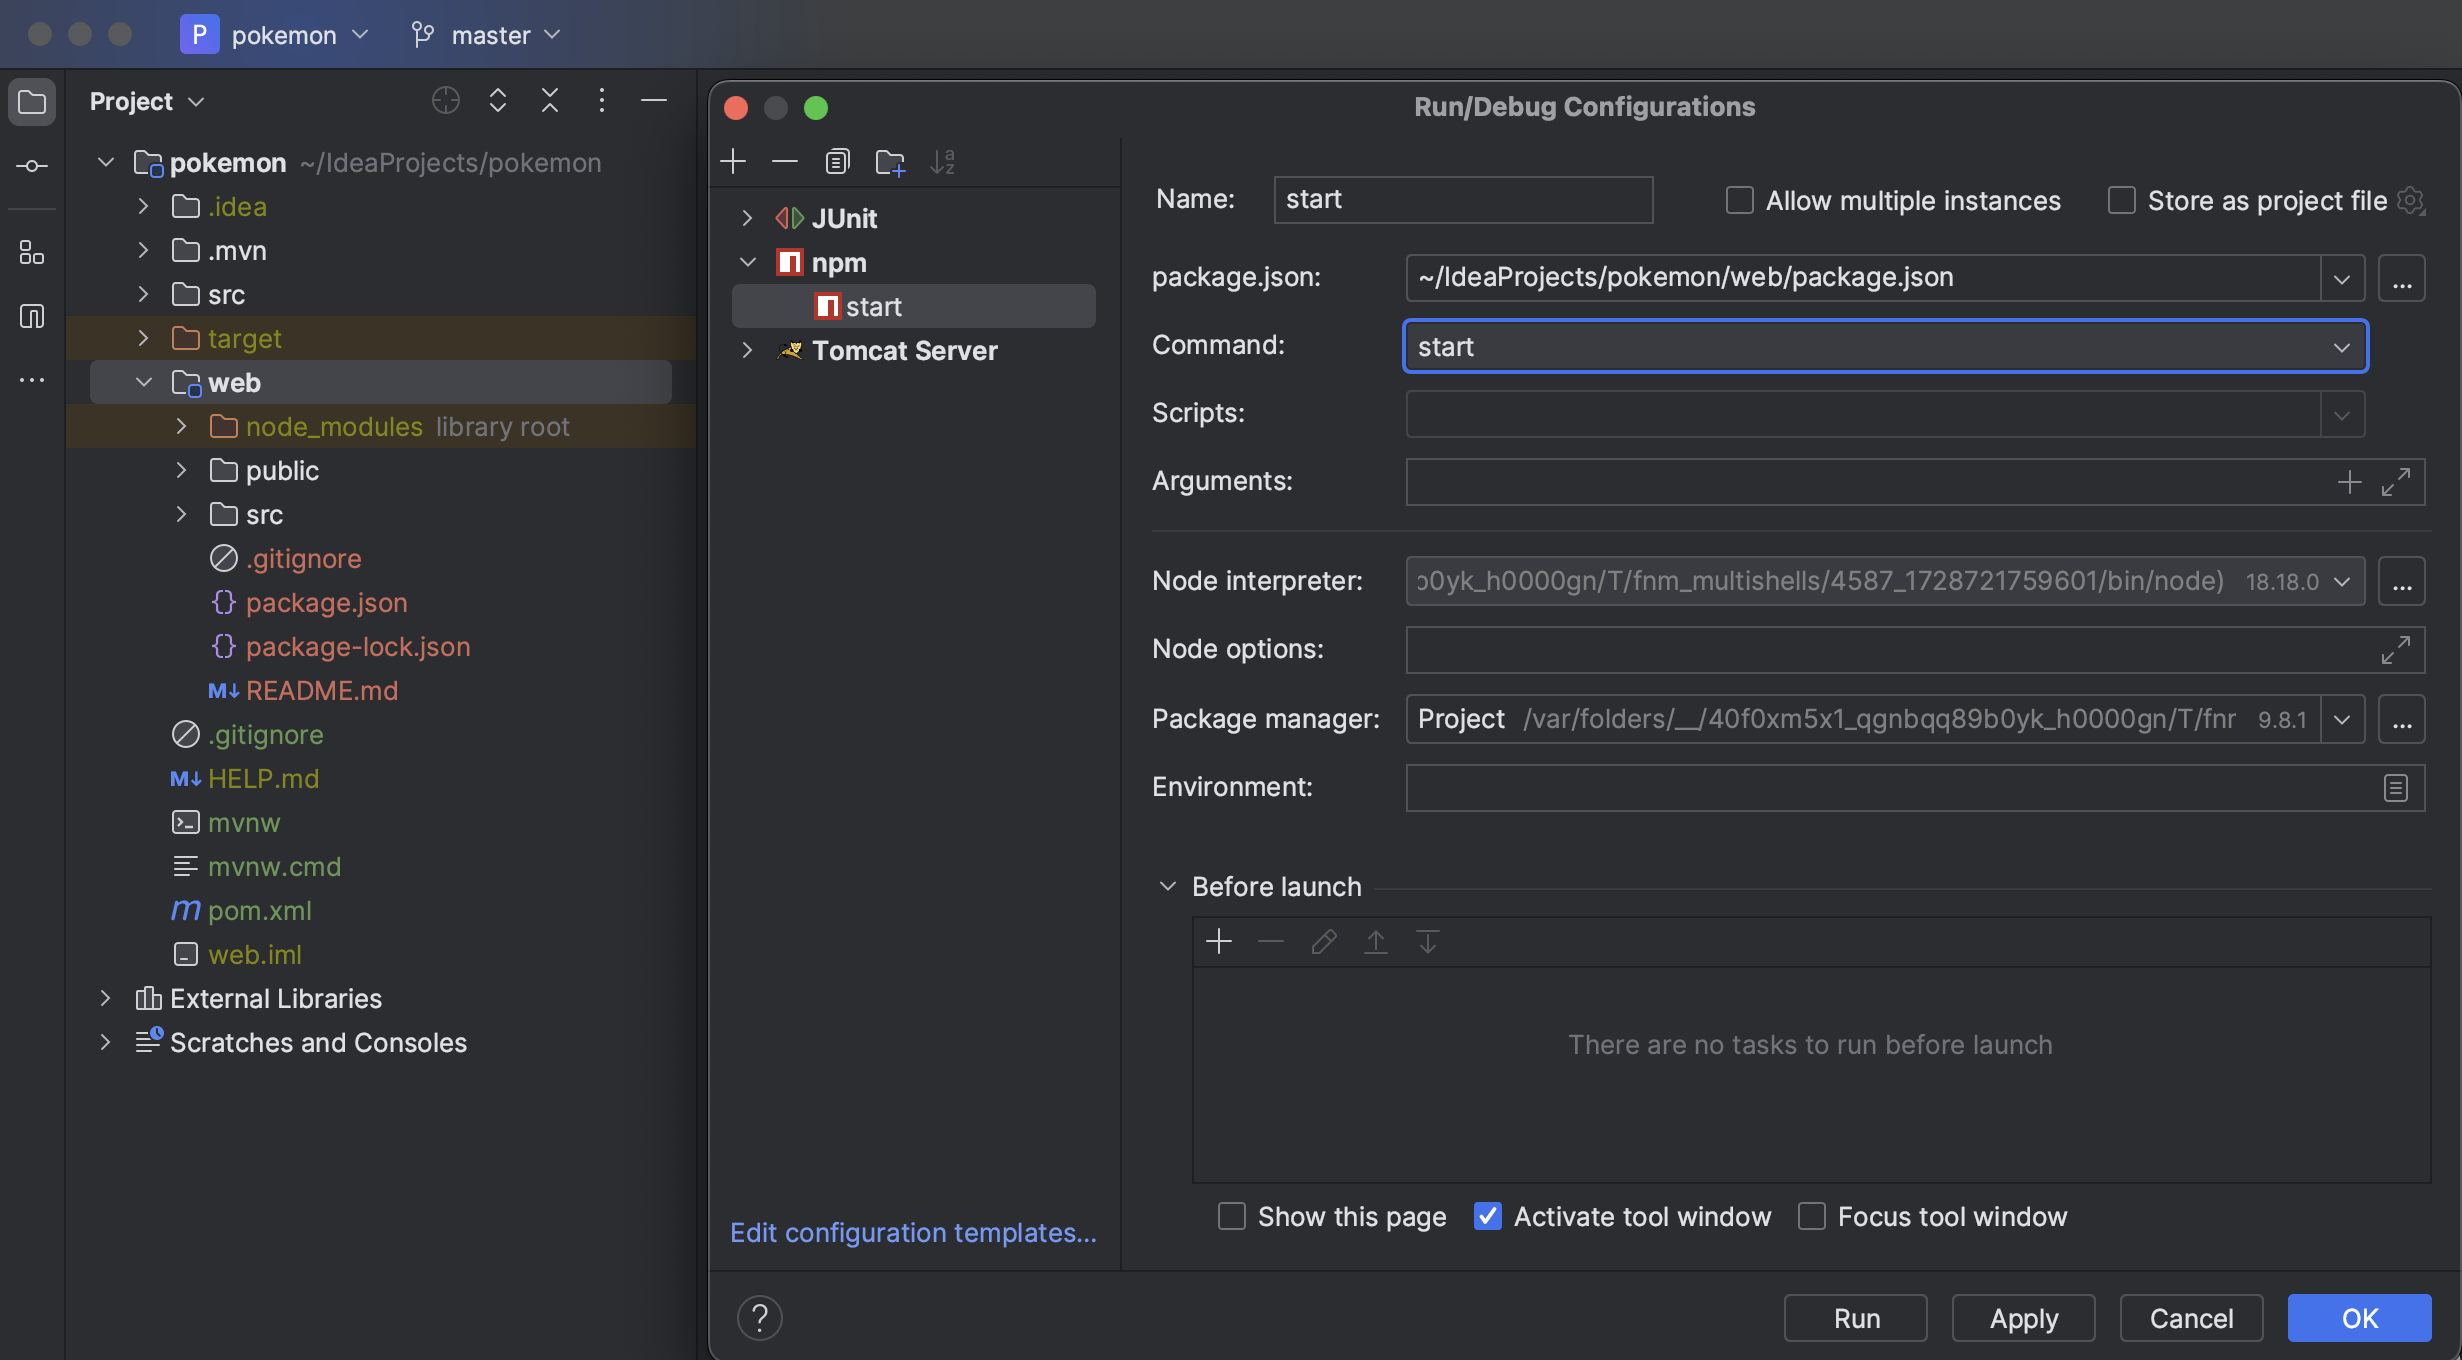Open the Commit tool window icon

click(32, 166)
